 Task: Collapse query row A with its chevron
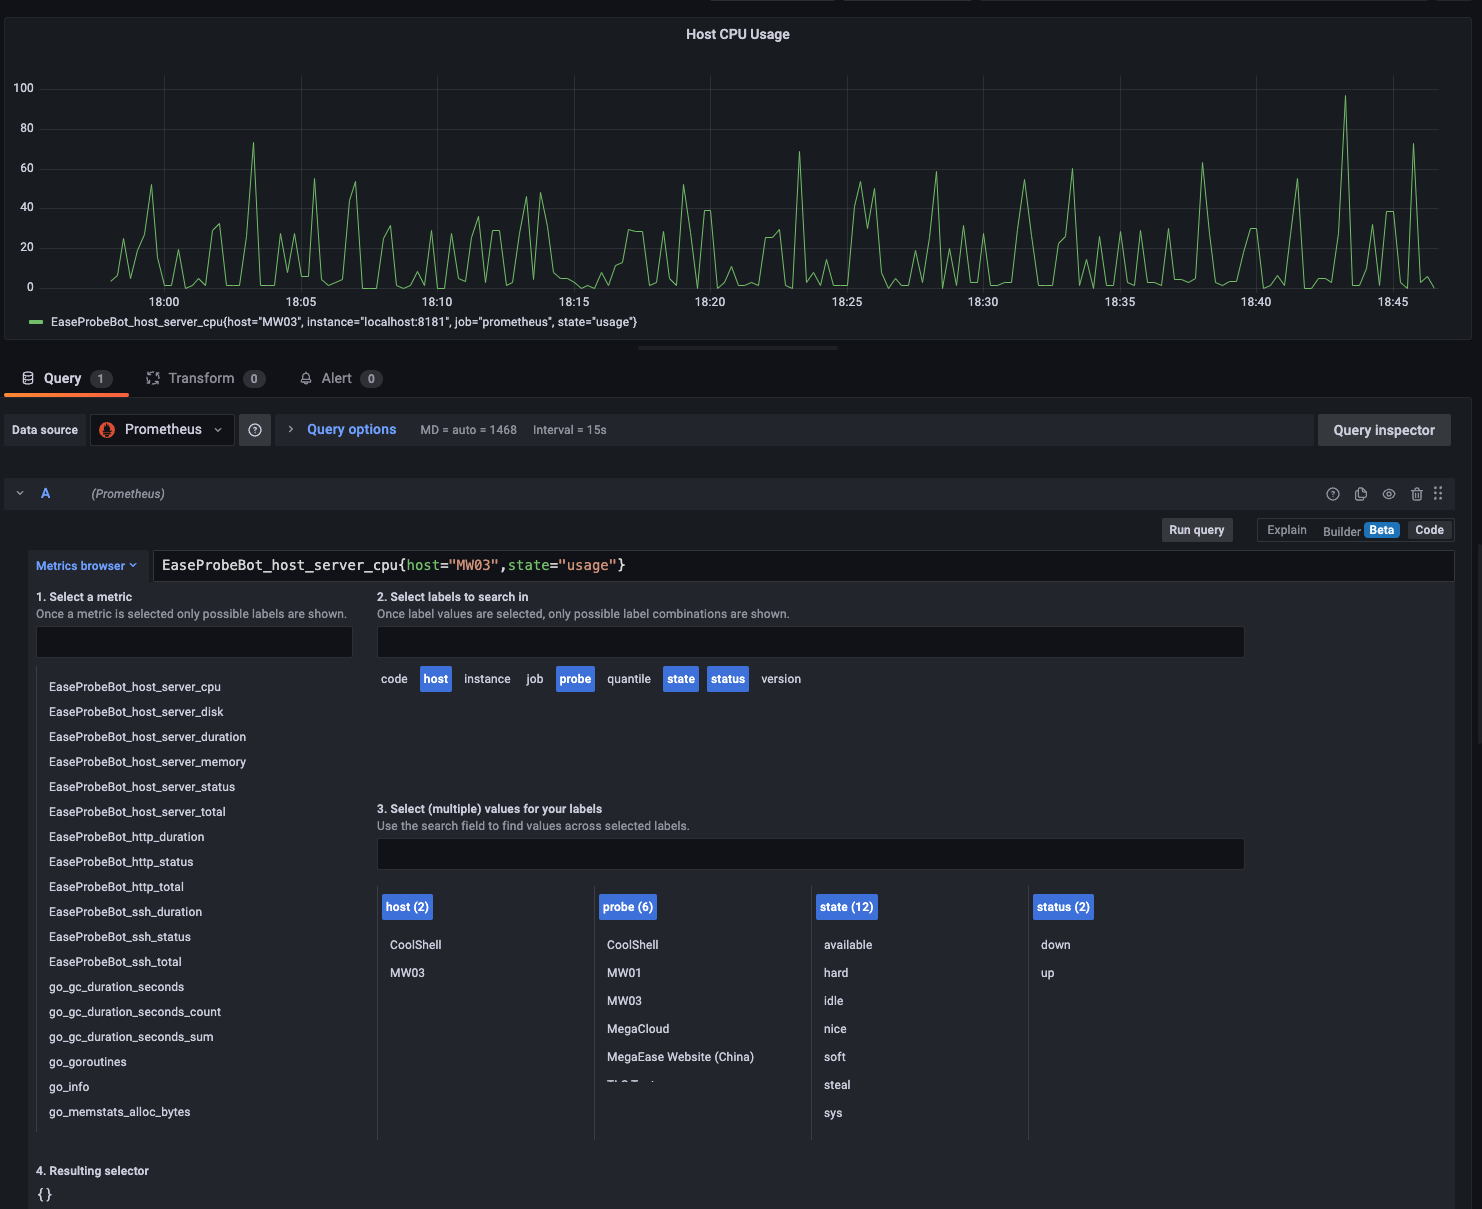click(20, 493)
